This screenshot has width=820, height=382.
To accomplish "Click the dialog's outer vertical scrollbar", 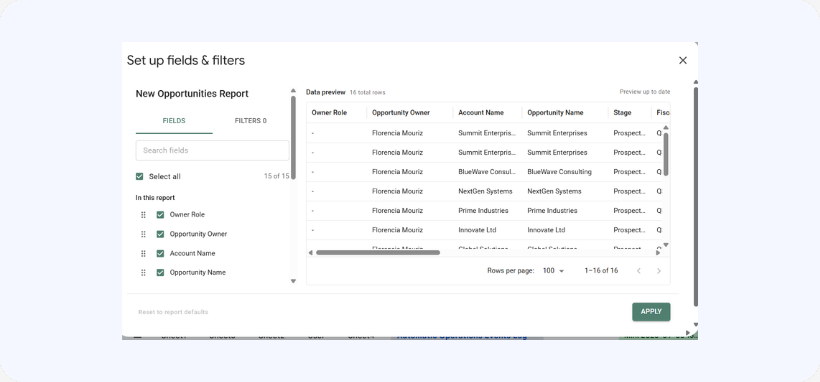I will (696, 196).
